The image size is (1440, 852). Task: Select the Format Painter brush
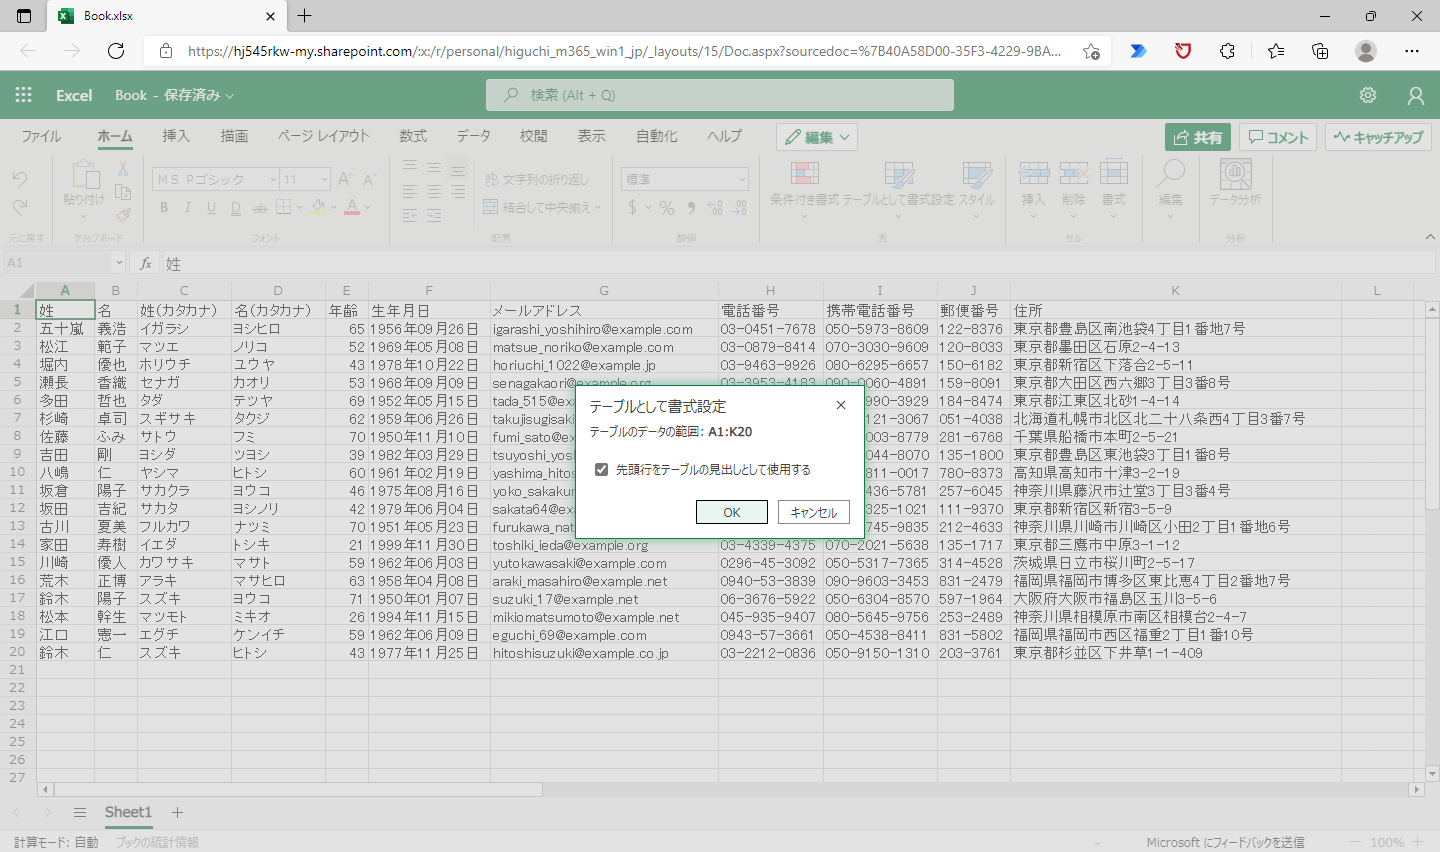click(x=123, y=215)
